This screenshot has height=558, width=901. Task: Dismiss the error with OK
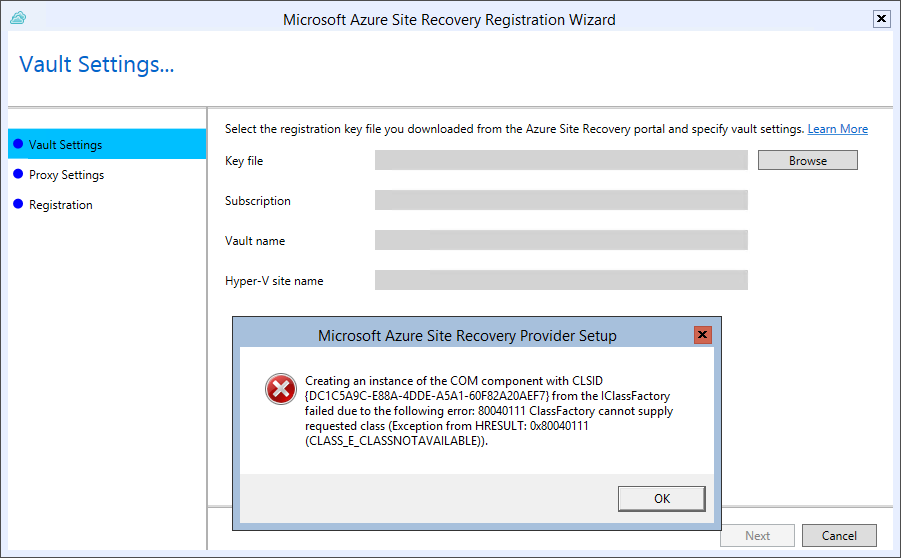coord(661,498)
